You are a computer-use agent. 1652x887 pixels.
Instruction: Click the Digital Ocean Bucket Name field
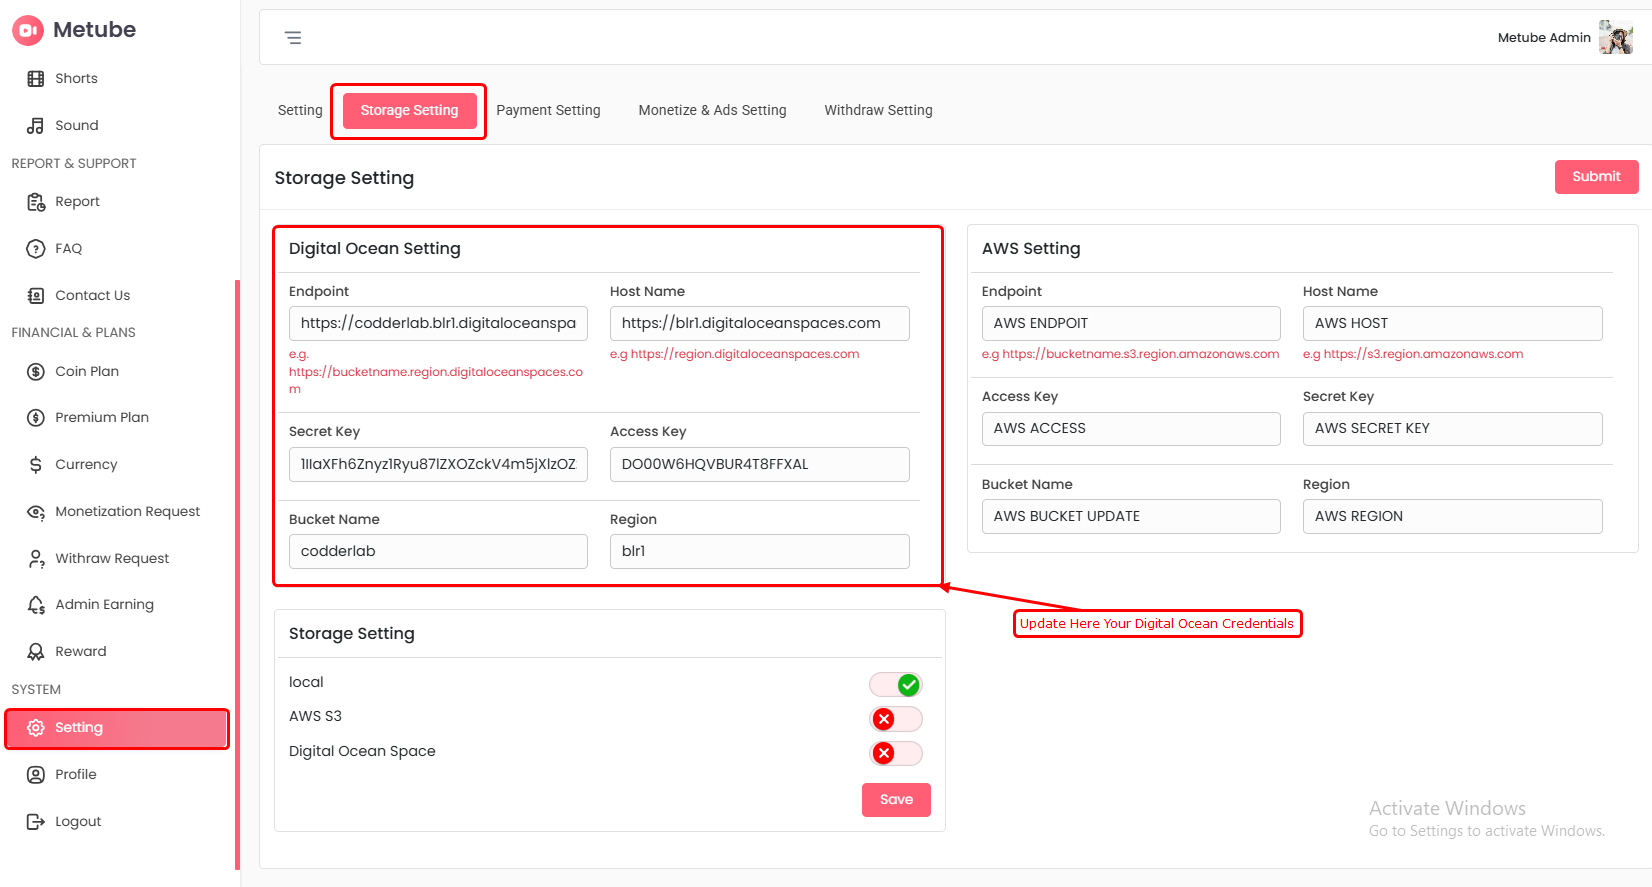pos(438,552)
